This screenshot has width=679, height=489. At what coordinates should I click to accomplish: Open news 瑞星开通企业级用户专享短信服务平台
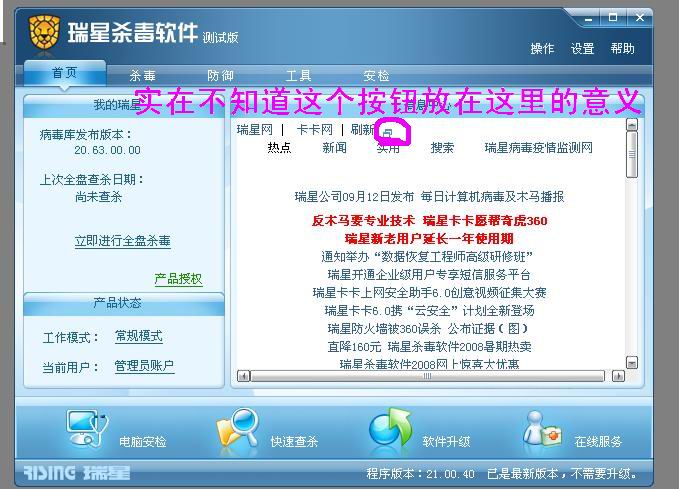tap(429, 275)
